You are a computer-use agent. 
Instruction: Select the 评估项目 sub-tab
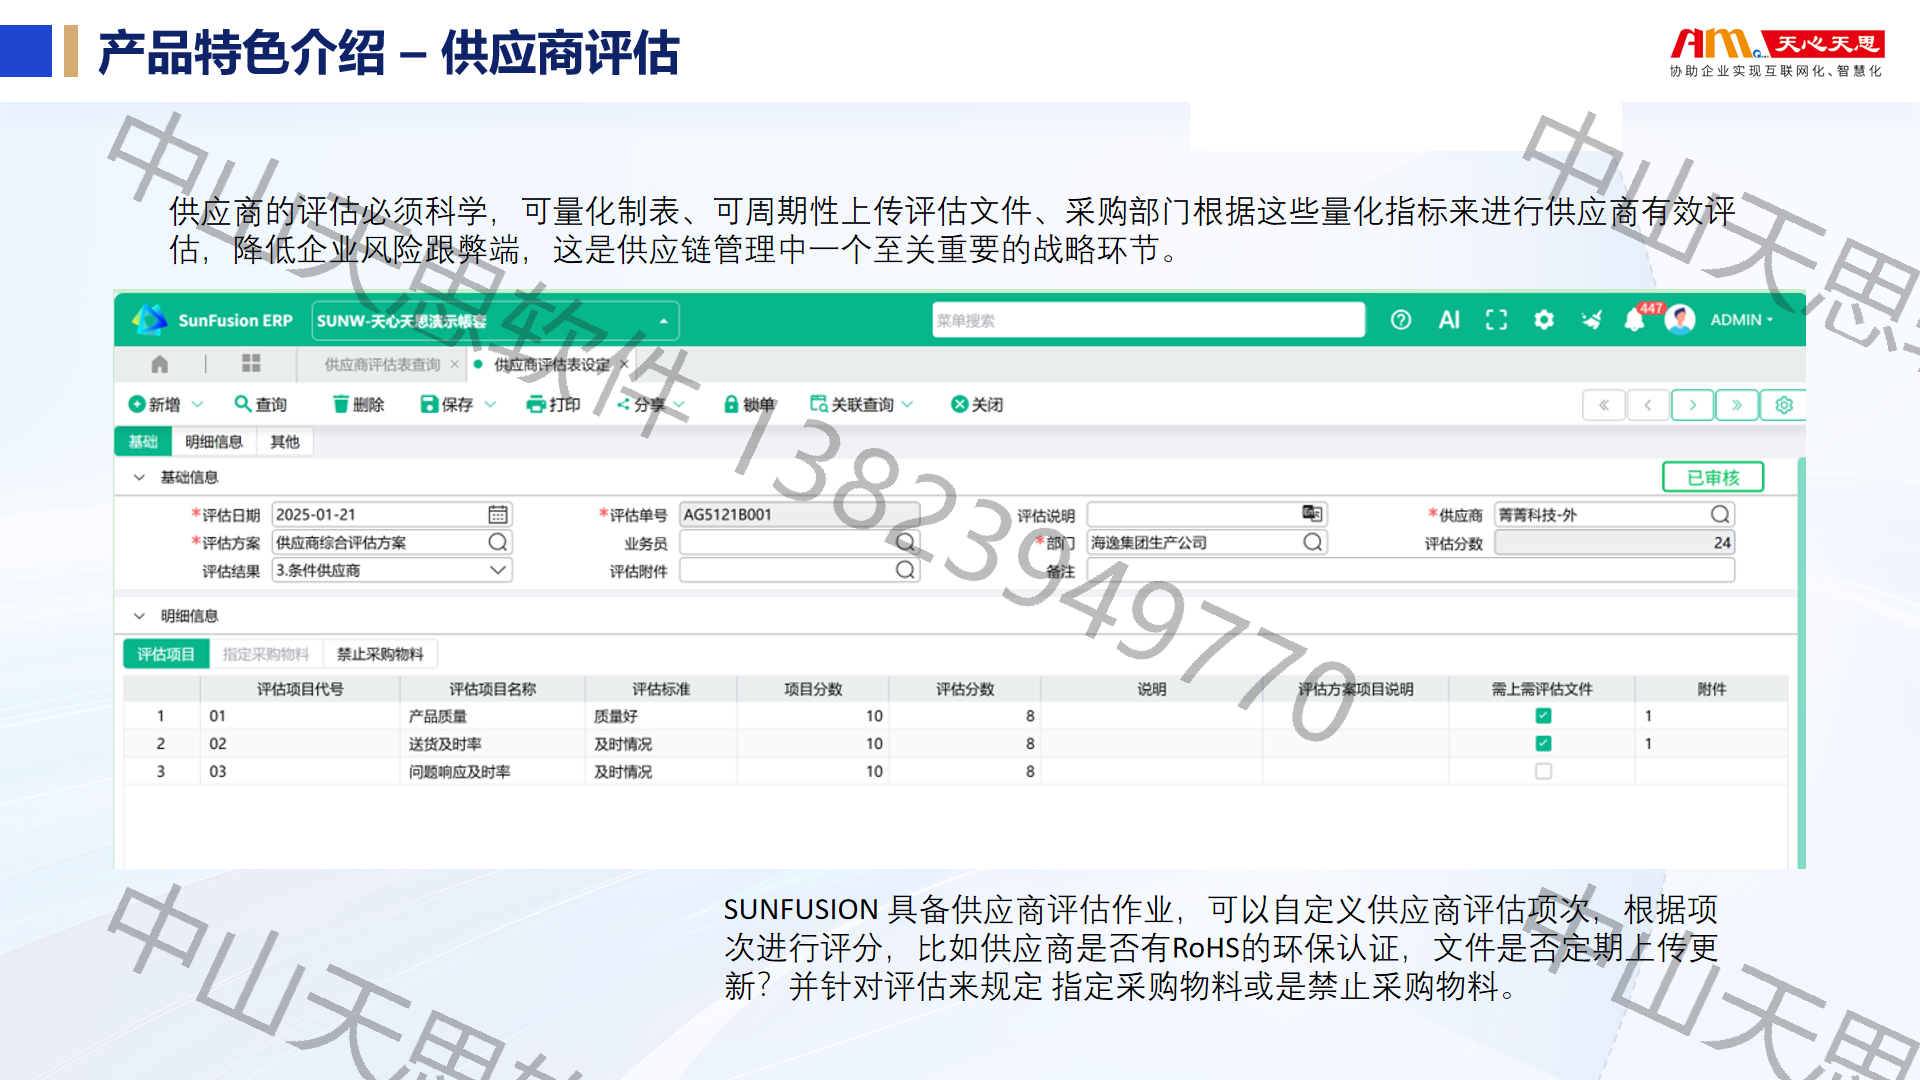point(166,654)
